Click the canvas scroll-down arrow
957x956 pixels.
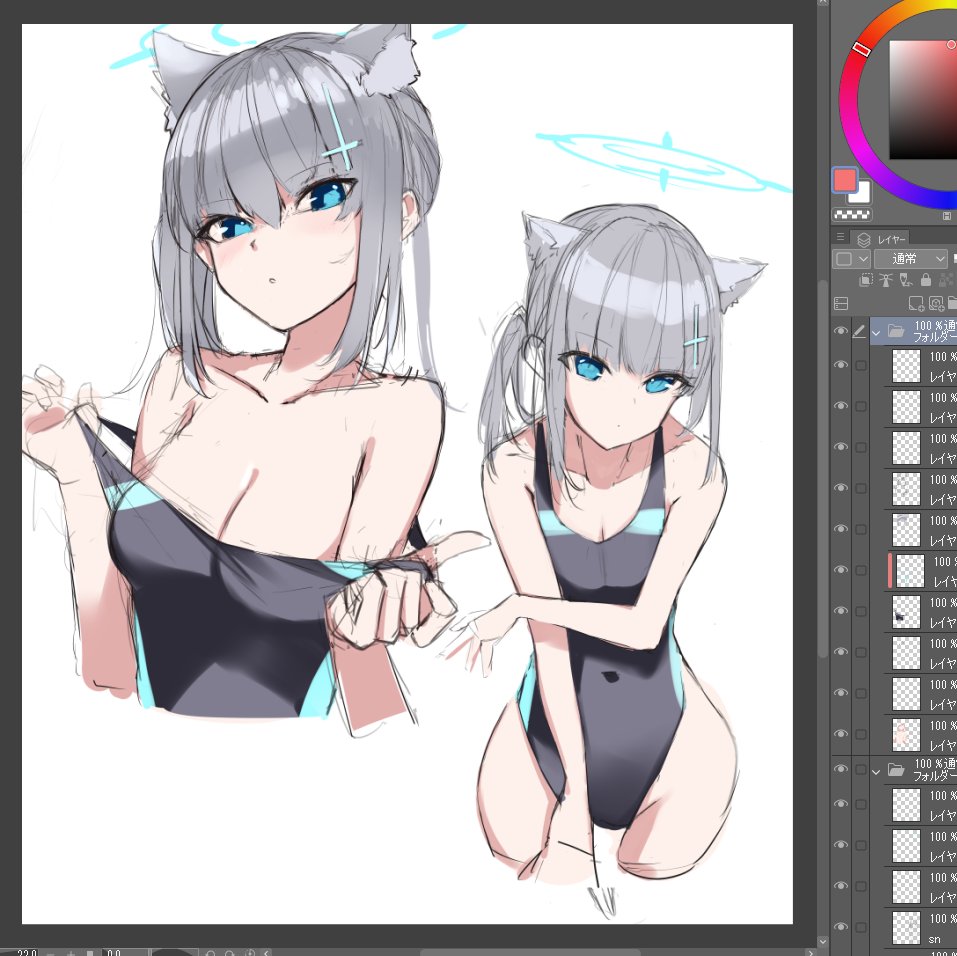[823, 941]
